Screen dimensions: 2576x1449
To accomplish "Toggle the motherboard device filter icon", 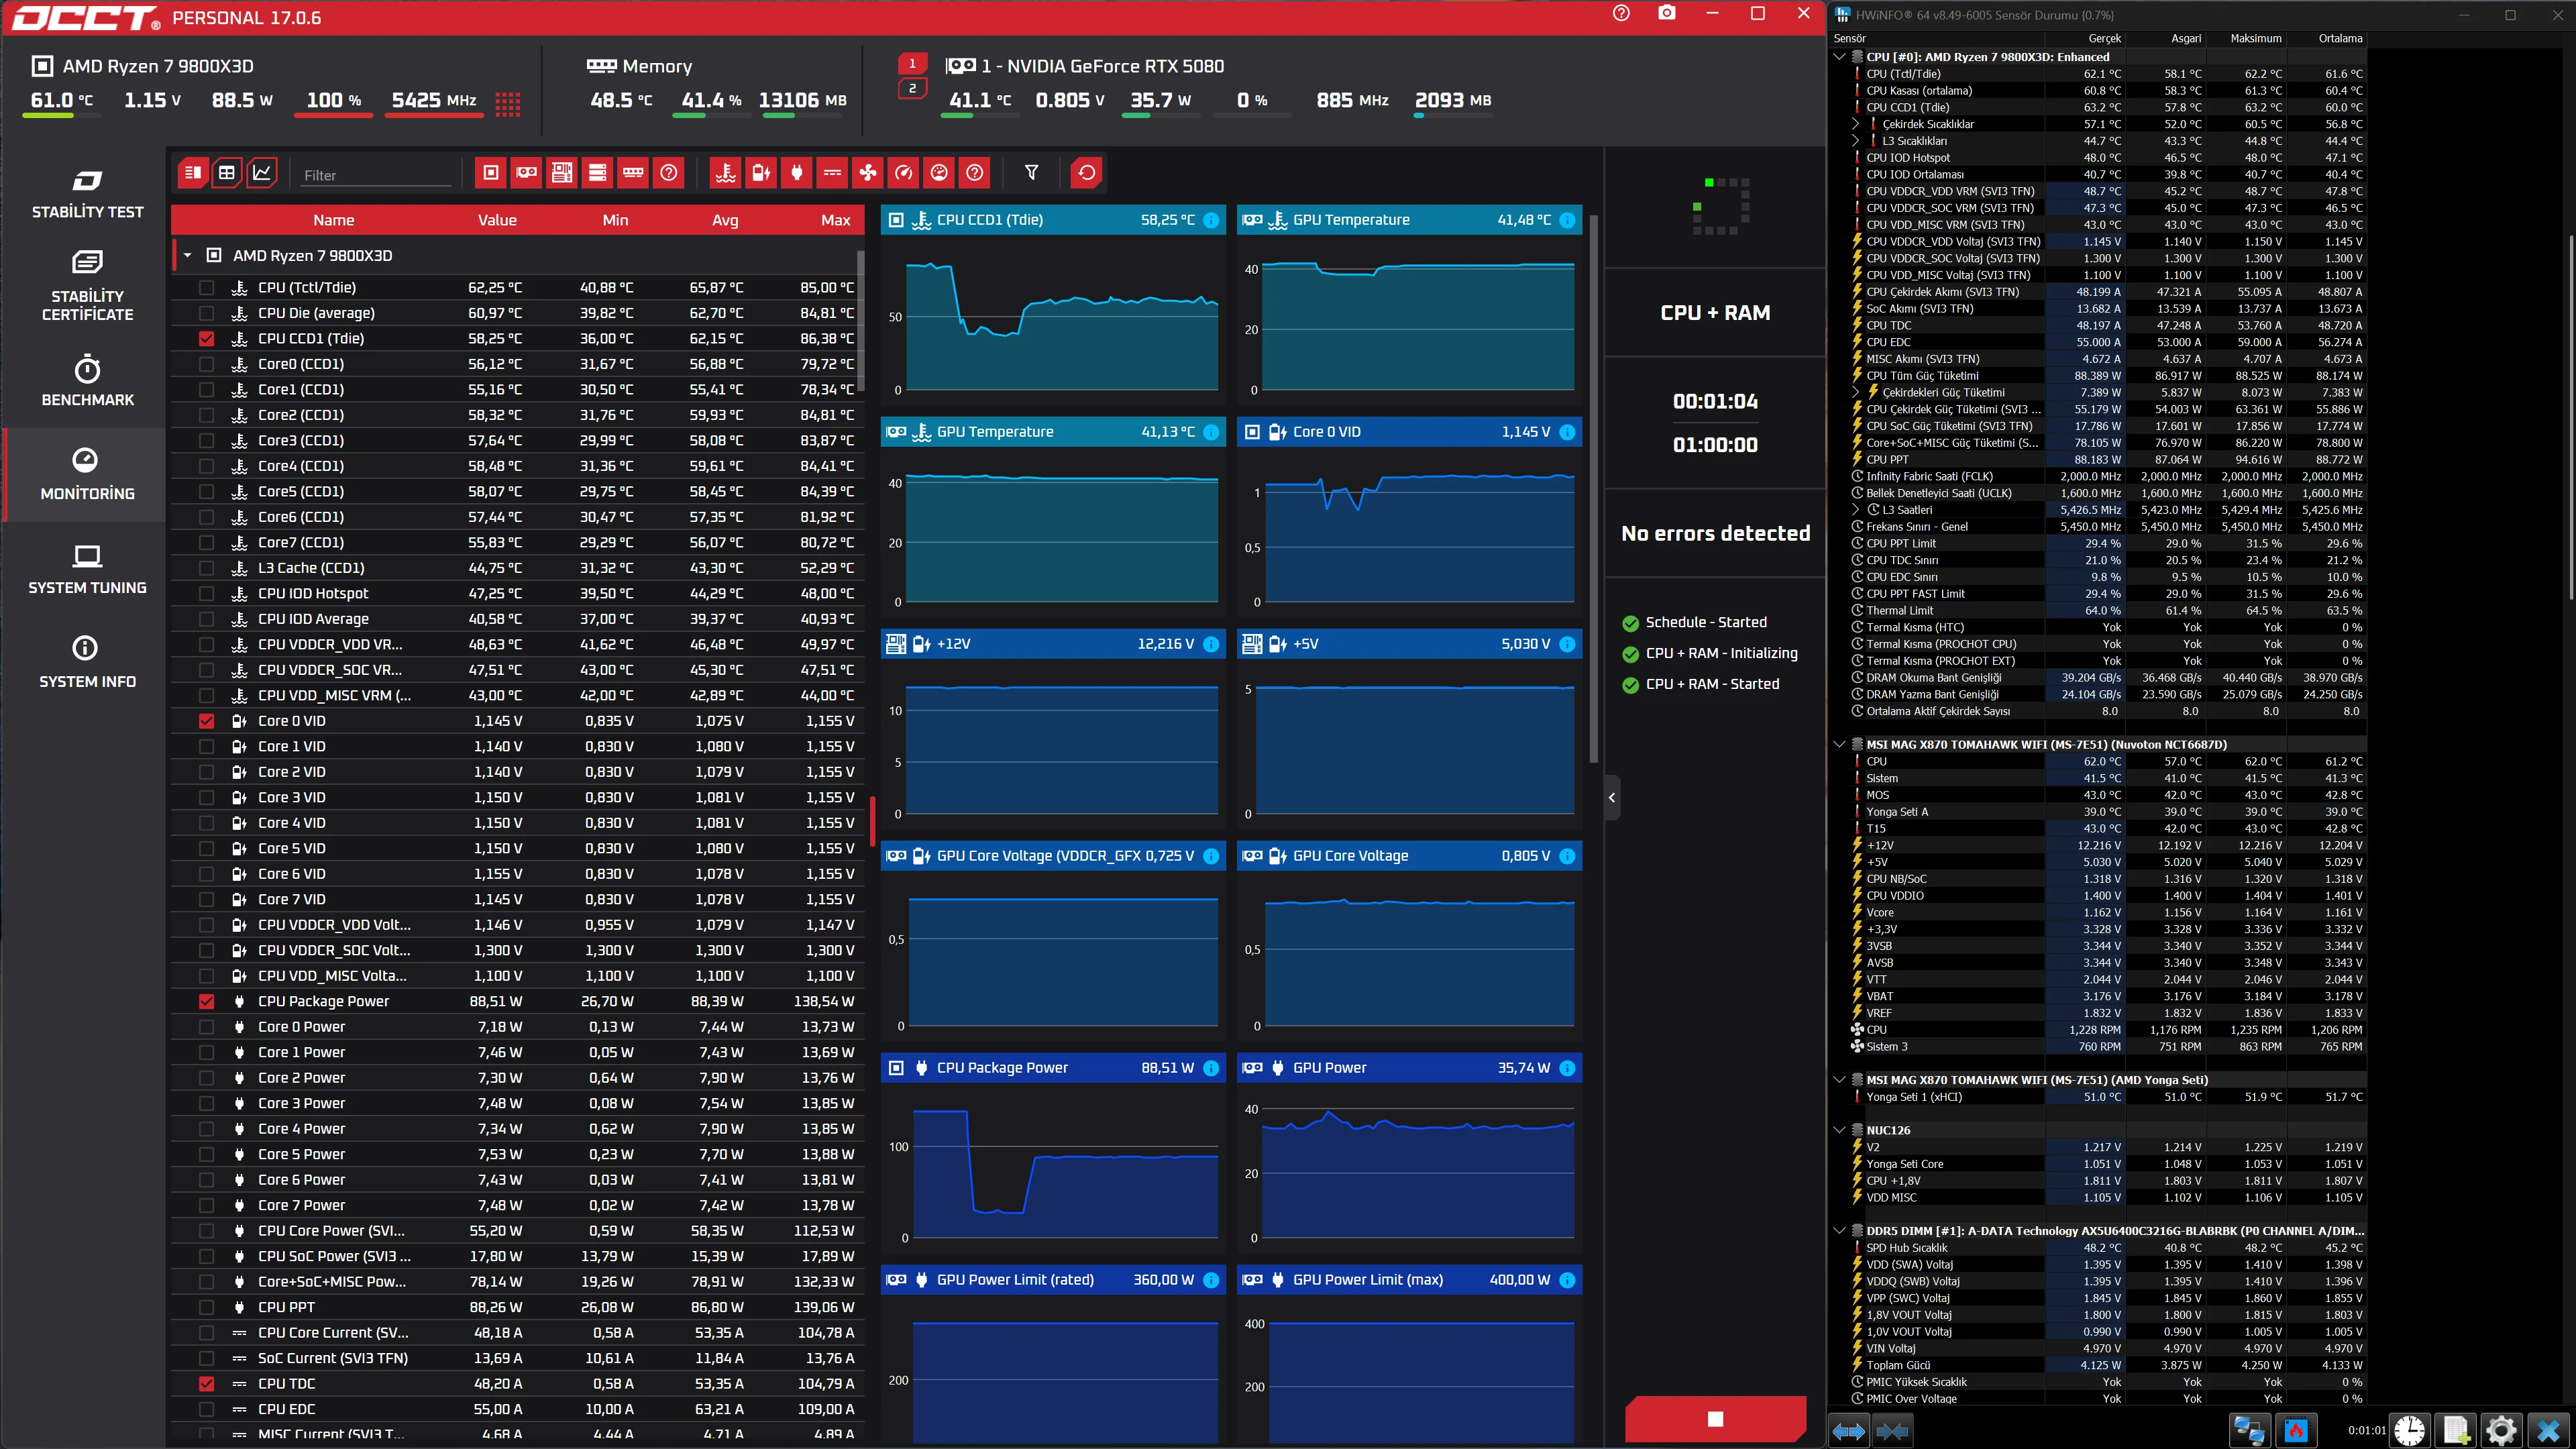I will [562, 173].
